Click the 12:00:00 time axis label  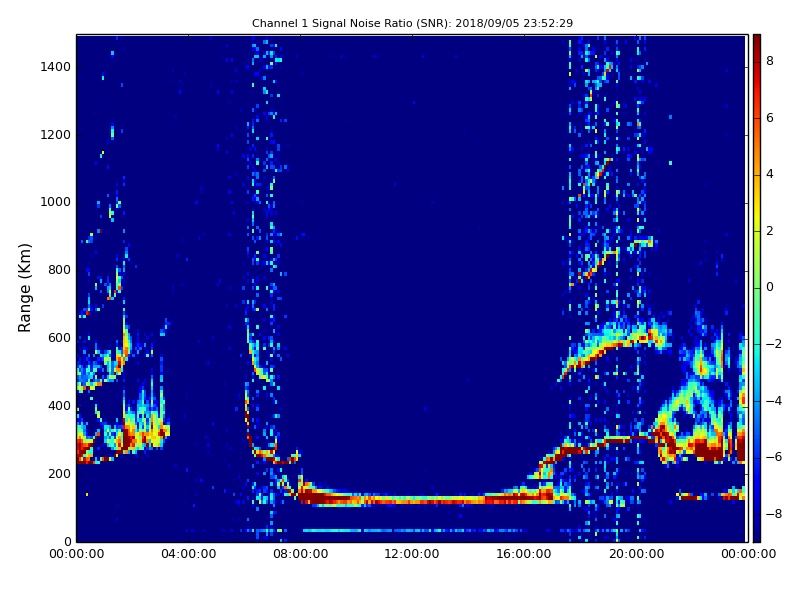[x=412, y=554]
